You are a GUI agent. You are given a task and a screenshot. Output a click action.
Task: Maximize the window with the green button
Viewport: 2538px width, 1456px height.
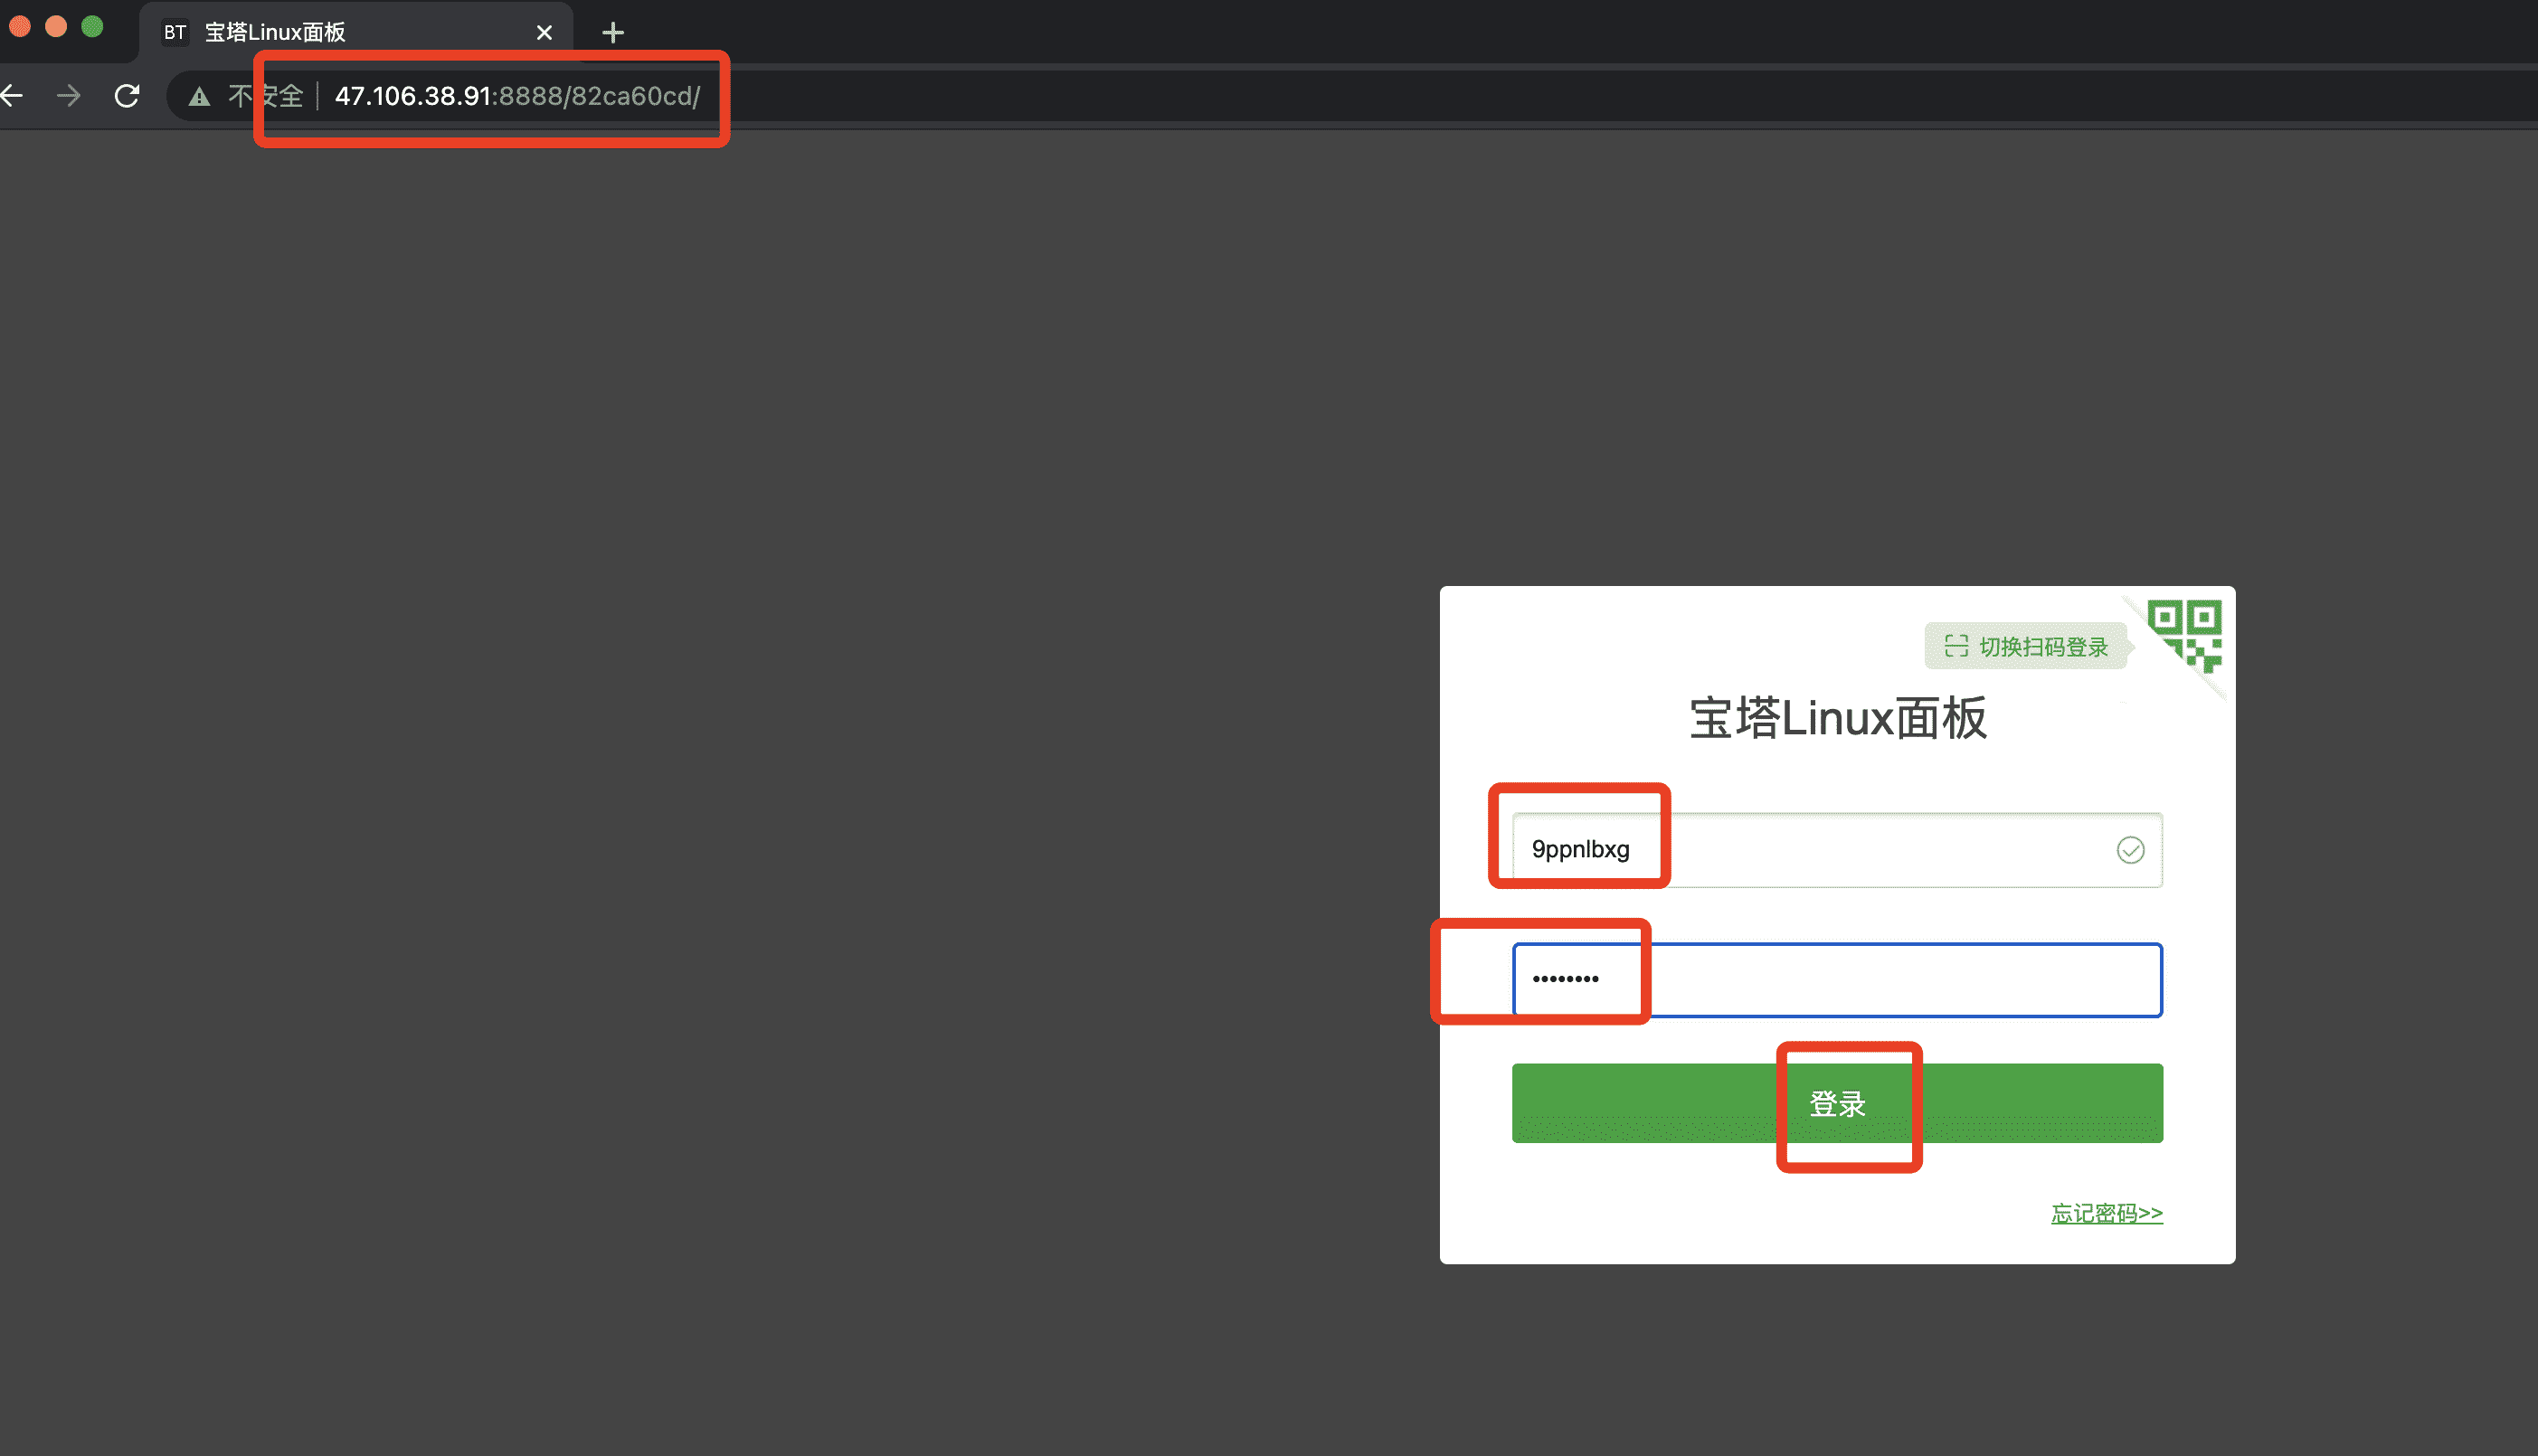[92, 27]
